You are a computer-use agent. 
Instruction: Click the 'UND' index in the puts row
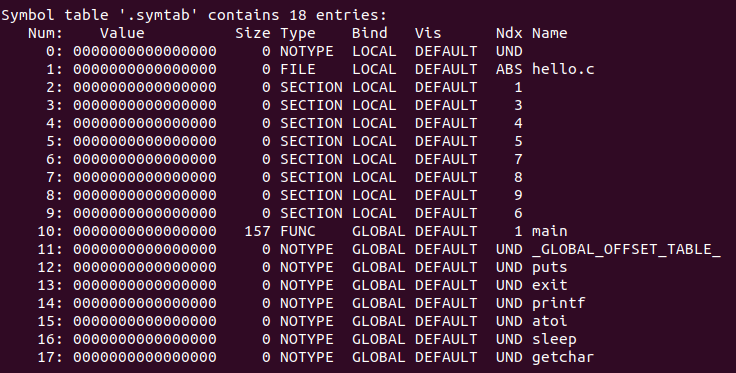tap(509, 267)
